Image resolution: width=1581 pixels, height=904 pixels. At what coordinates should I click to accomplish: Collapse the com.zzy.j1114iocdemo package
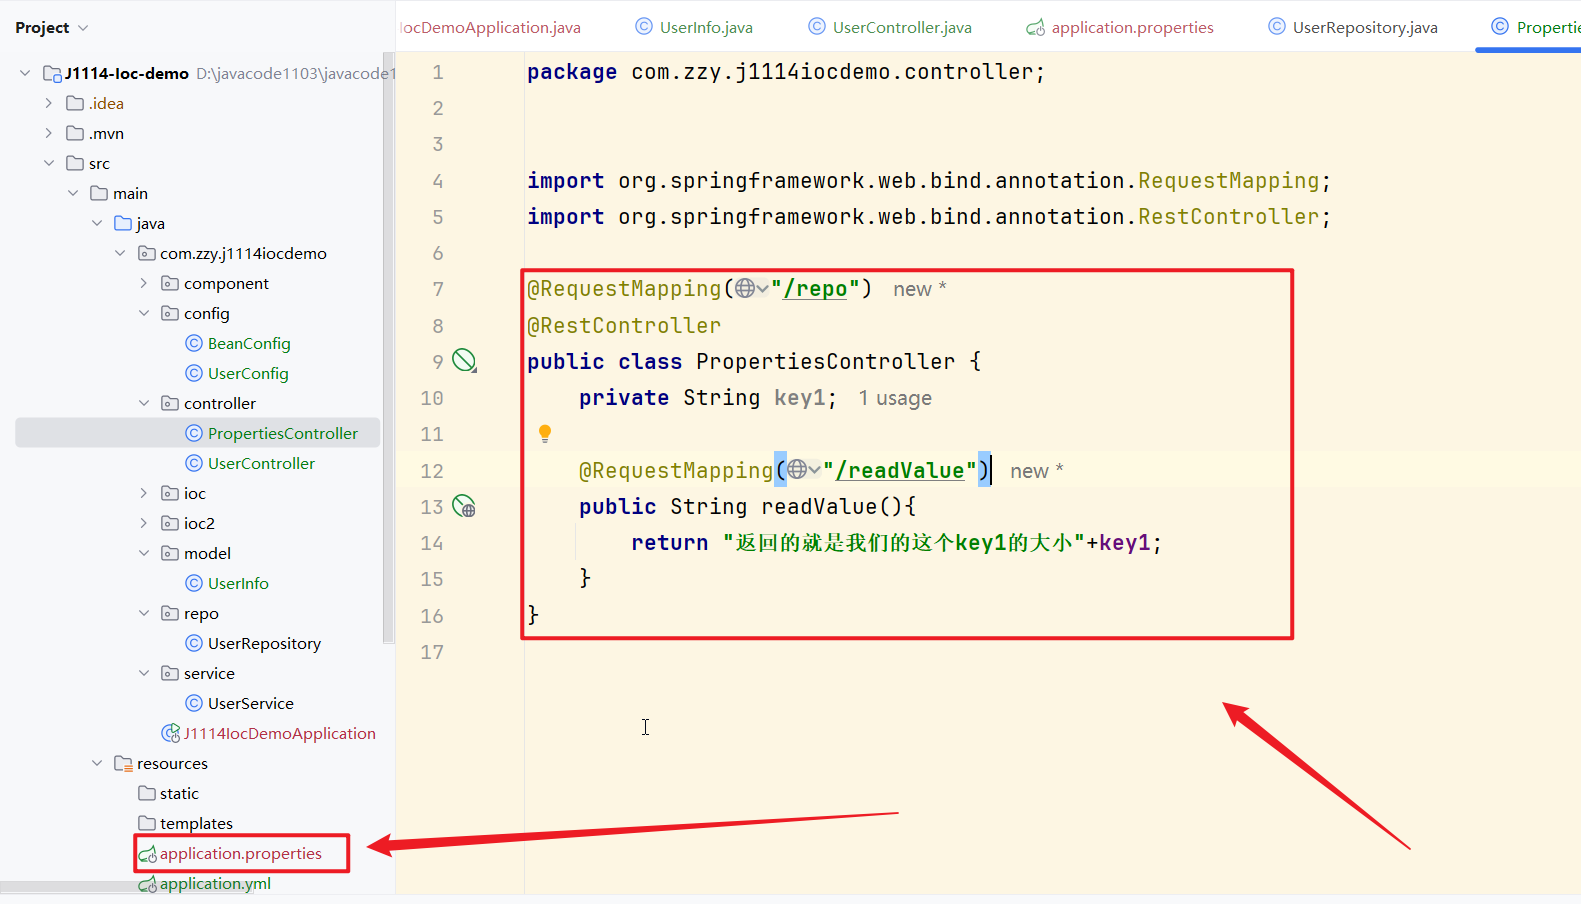120,253
